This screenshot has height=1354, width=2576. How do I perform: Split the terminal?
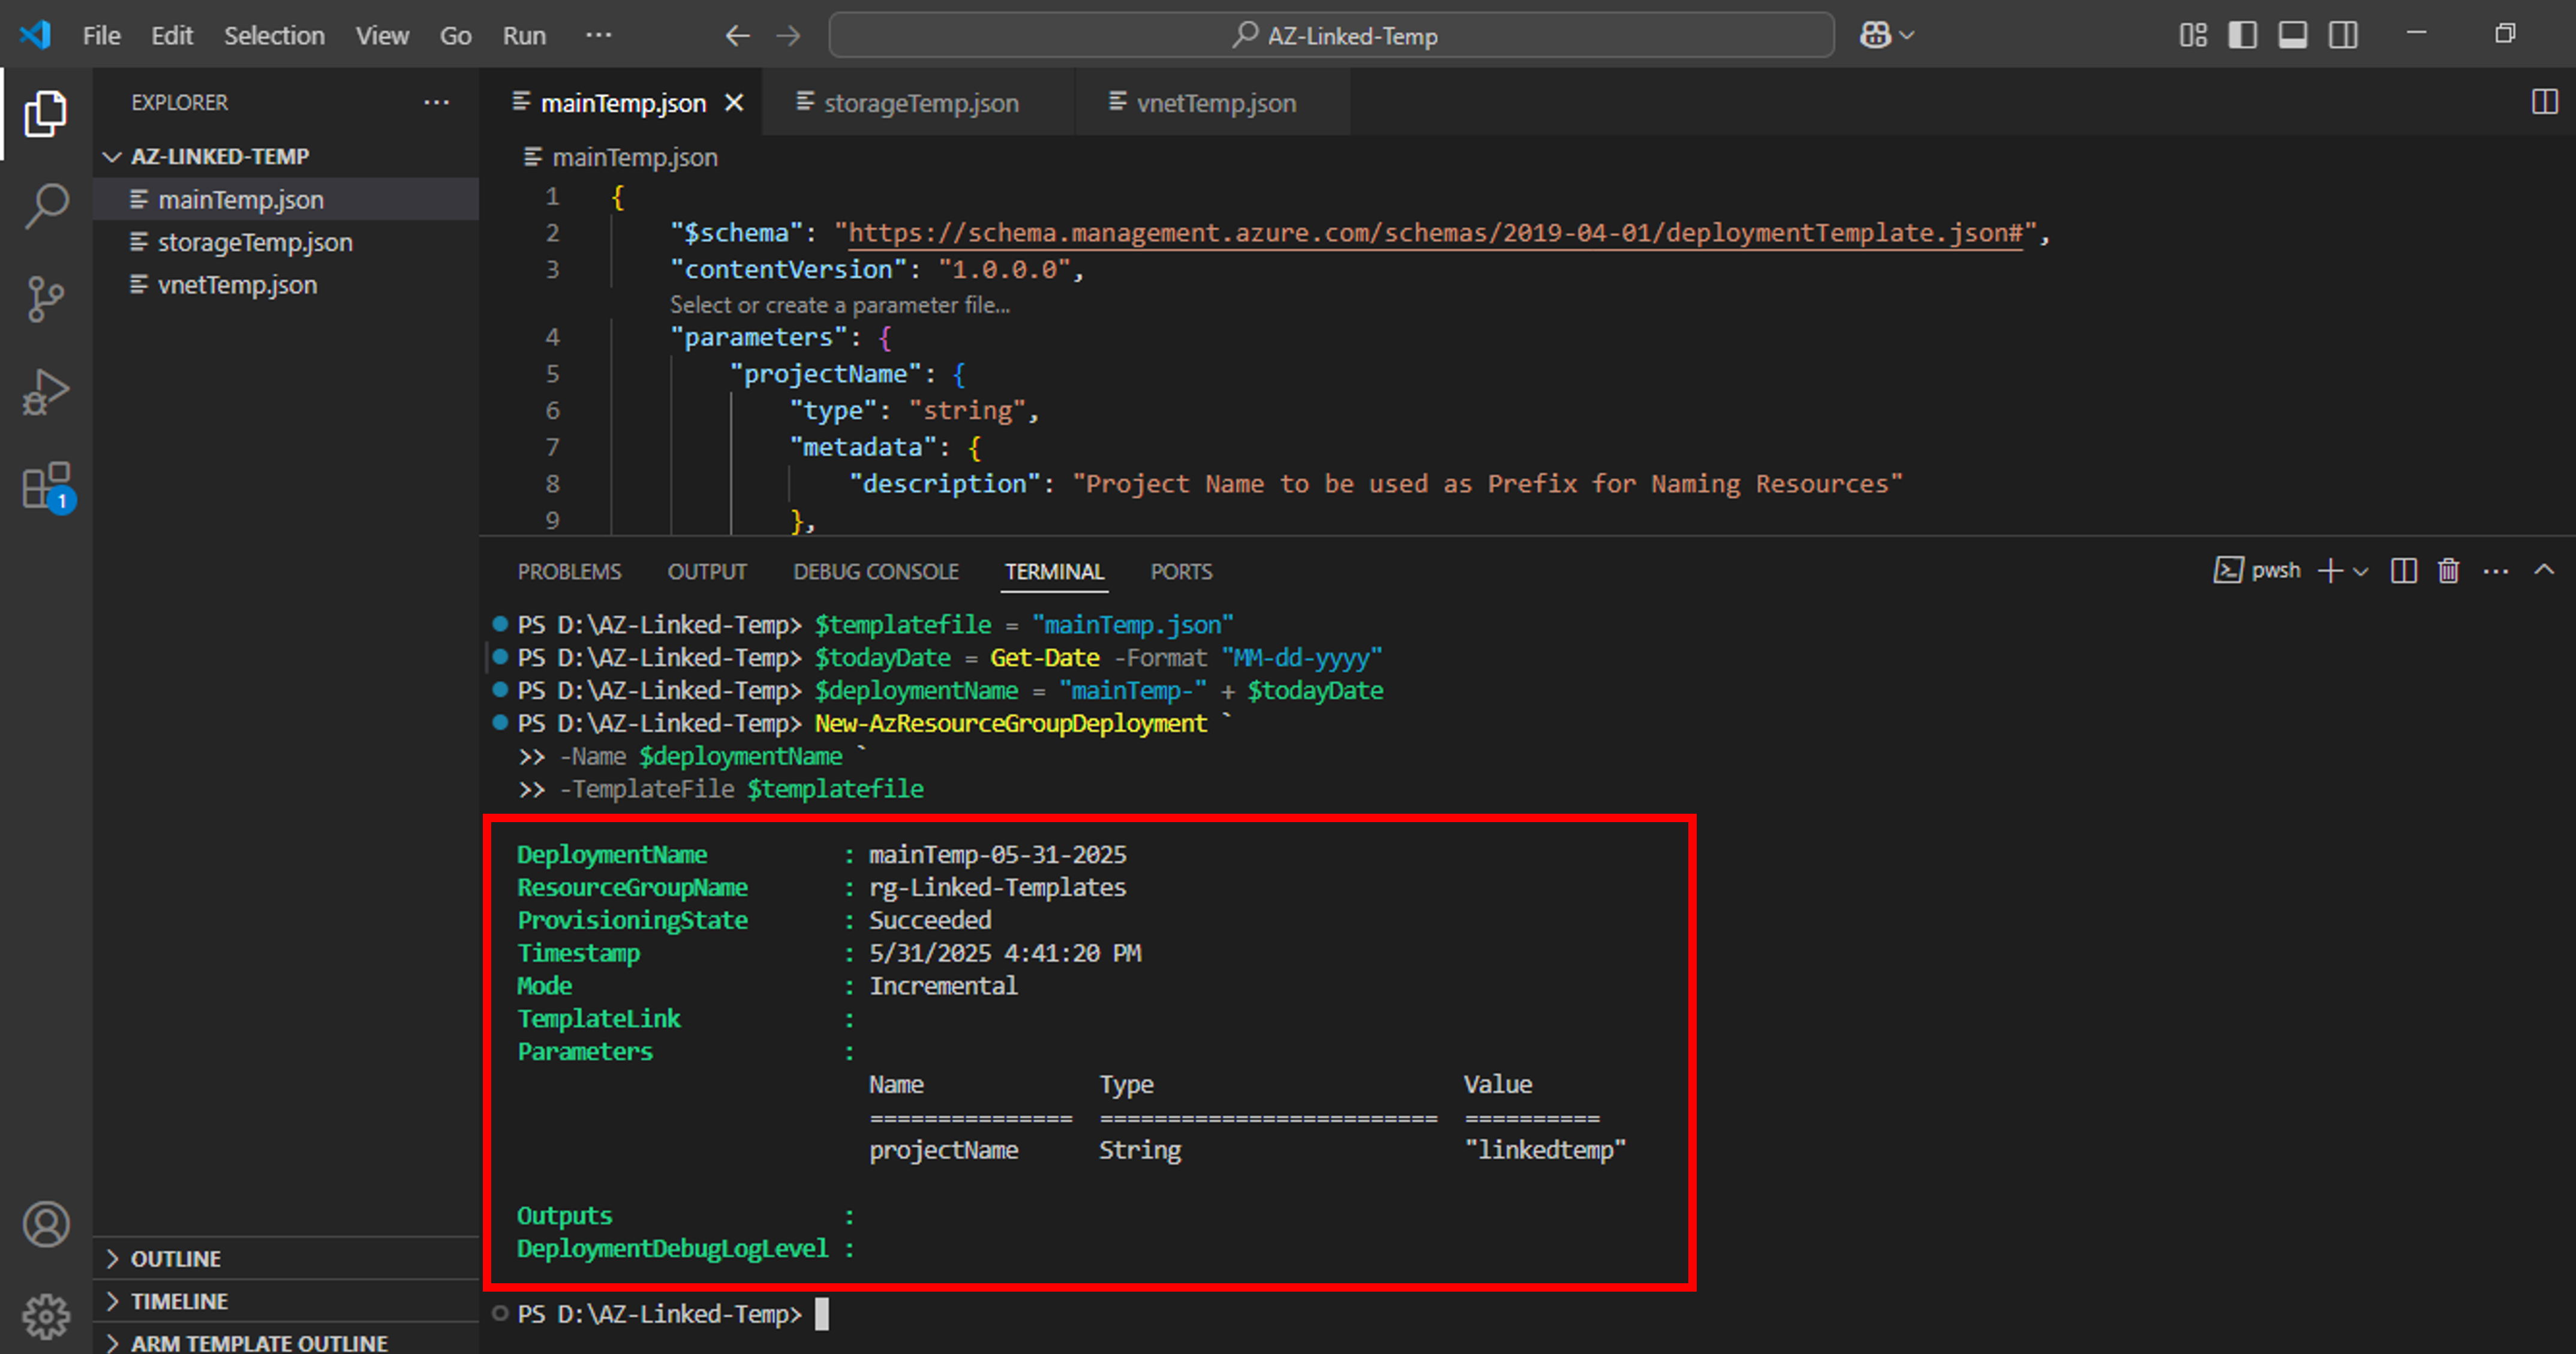pyautogui.click(x=2404, y=570)
